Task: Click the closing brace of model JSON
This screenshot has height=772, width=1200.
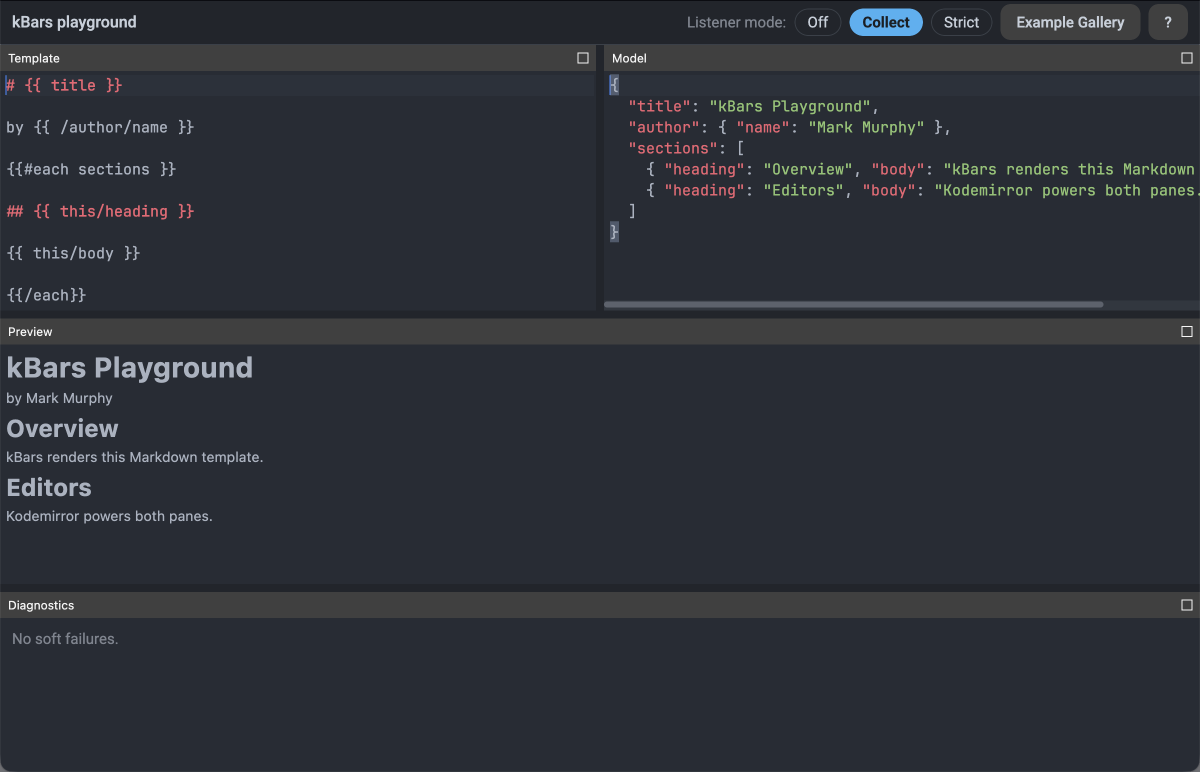Action: [x=614, y=233]
